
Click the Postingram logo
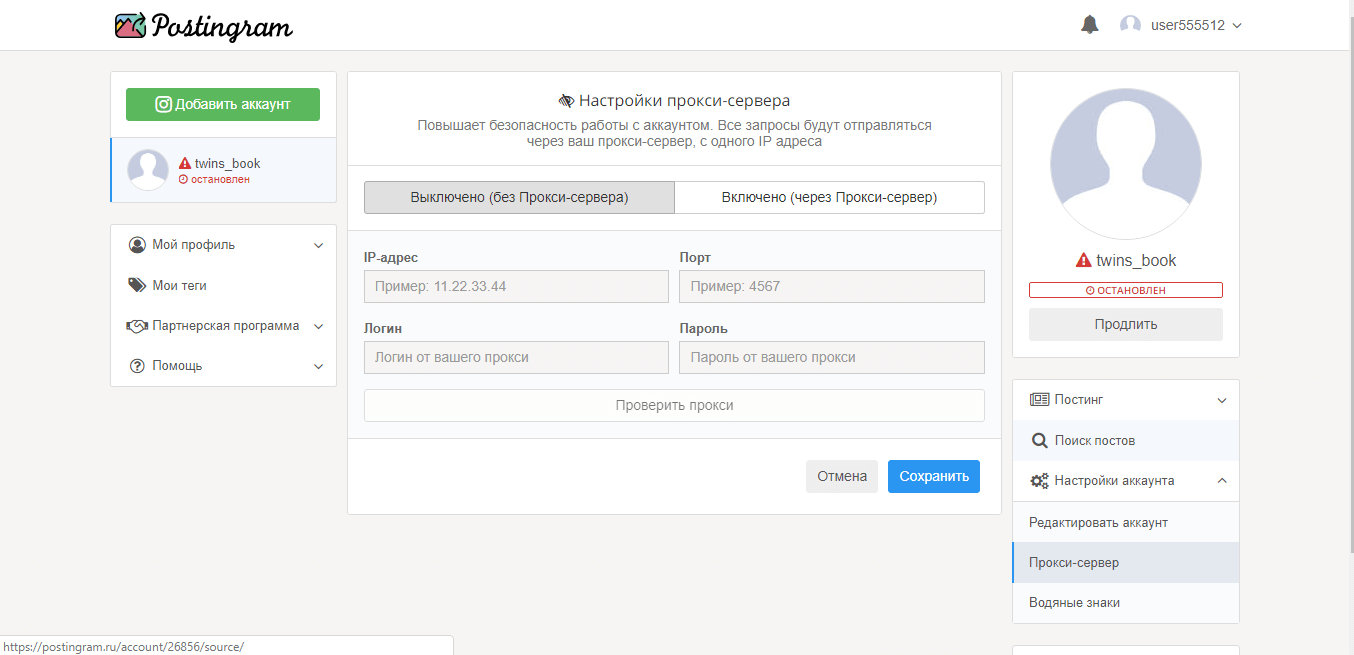tap(204, 26)
